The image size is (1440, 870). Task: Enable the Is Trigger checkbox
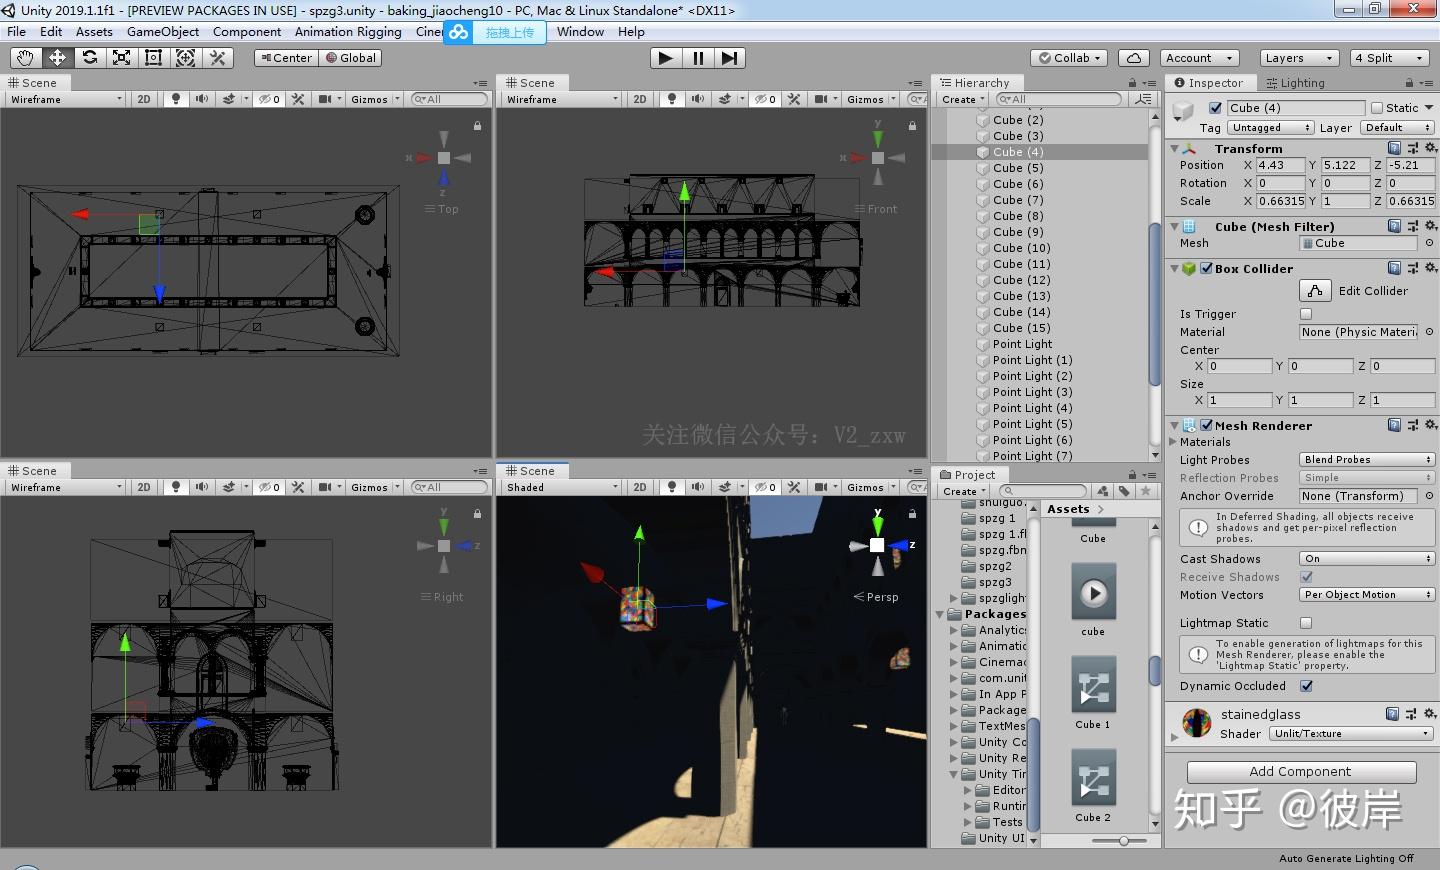[x=1306, y=314]
